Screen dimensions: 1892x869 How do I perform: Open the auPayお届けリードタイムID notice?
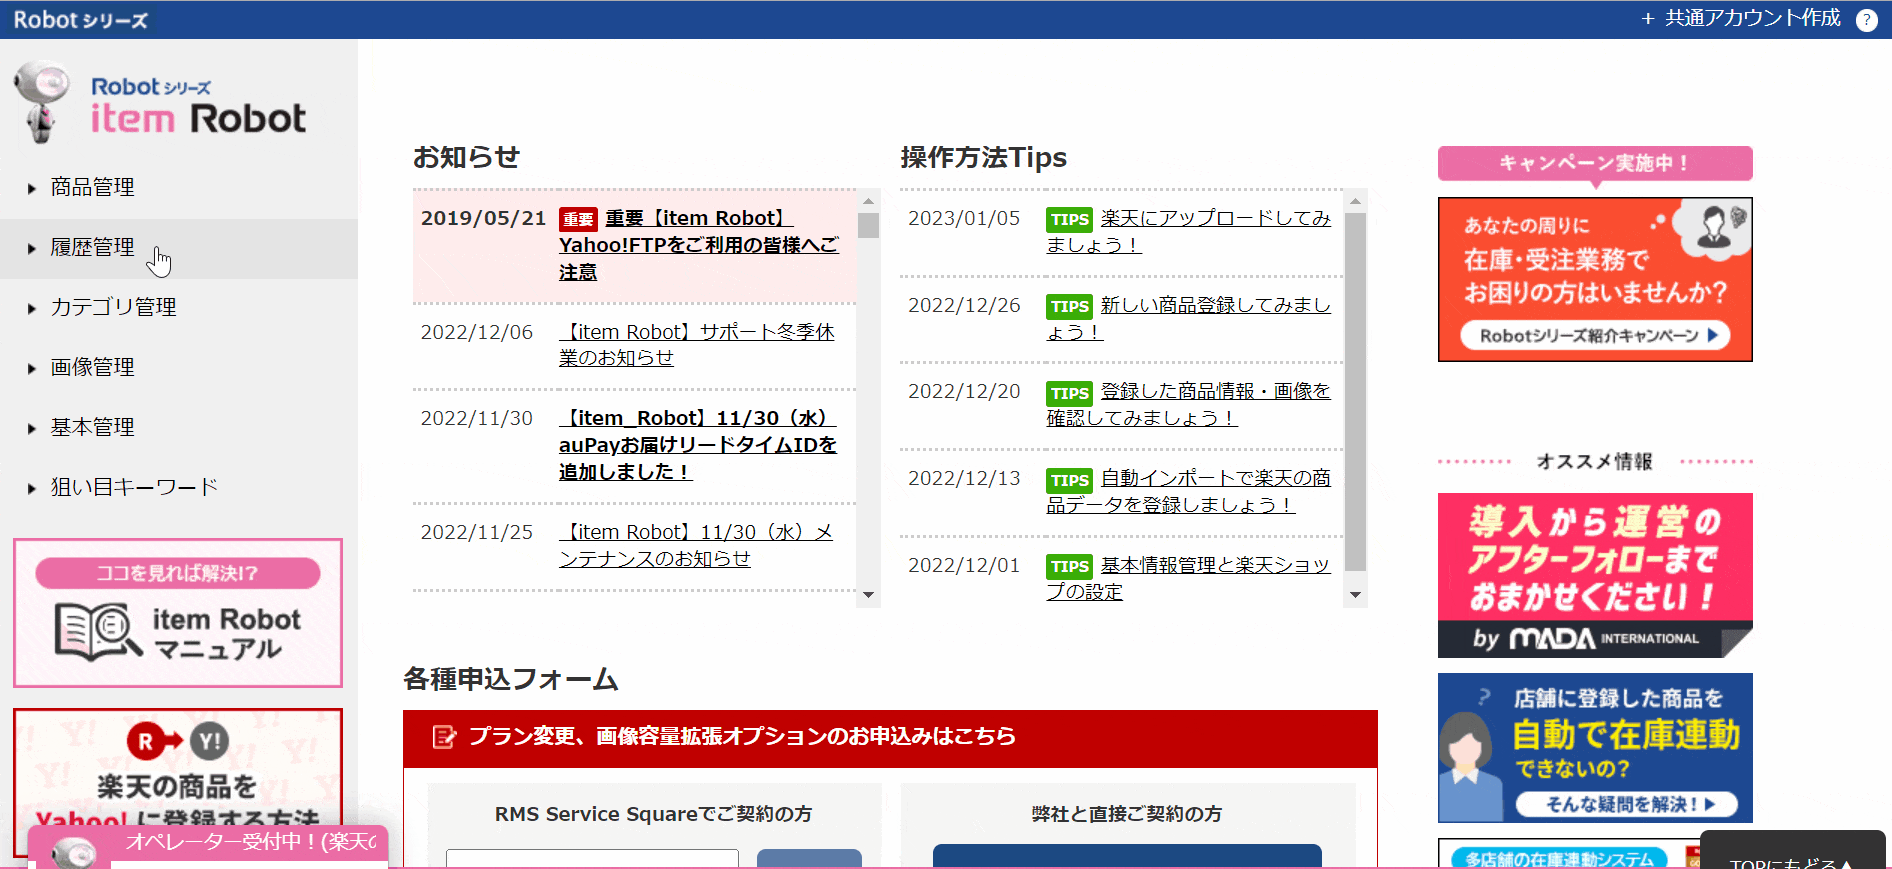tap(698, 445)
